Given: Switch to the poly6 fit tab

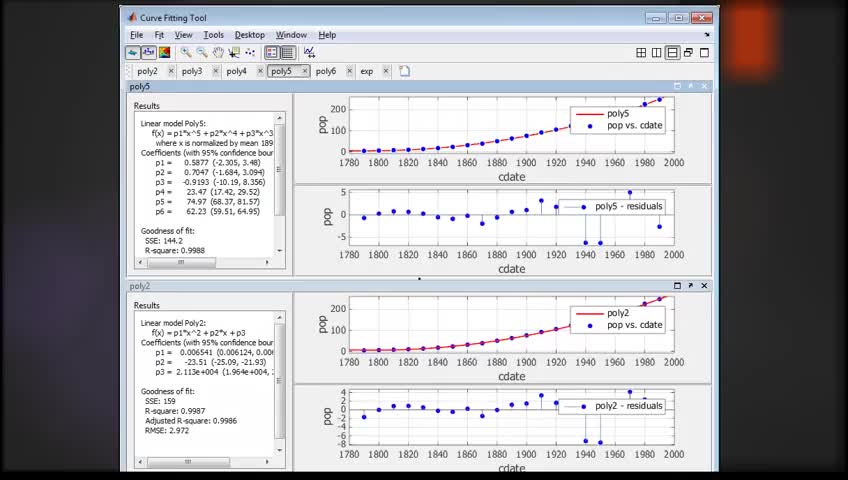Looking at the screenshot, I should 326,71.
